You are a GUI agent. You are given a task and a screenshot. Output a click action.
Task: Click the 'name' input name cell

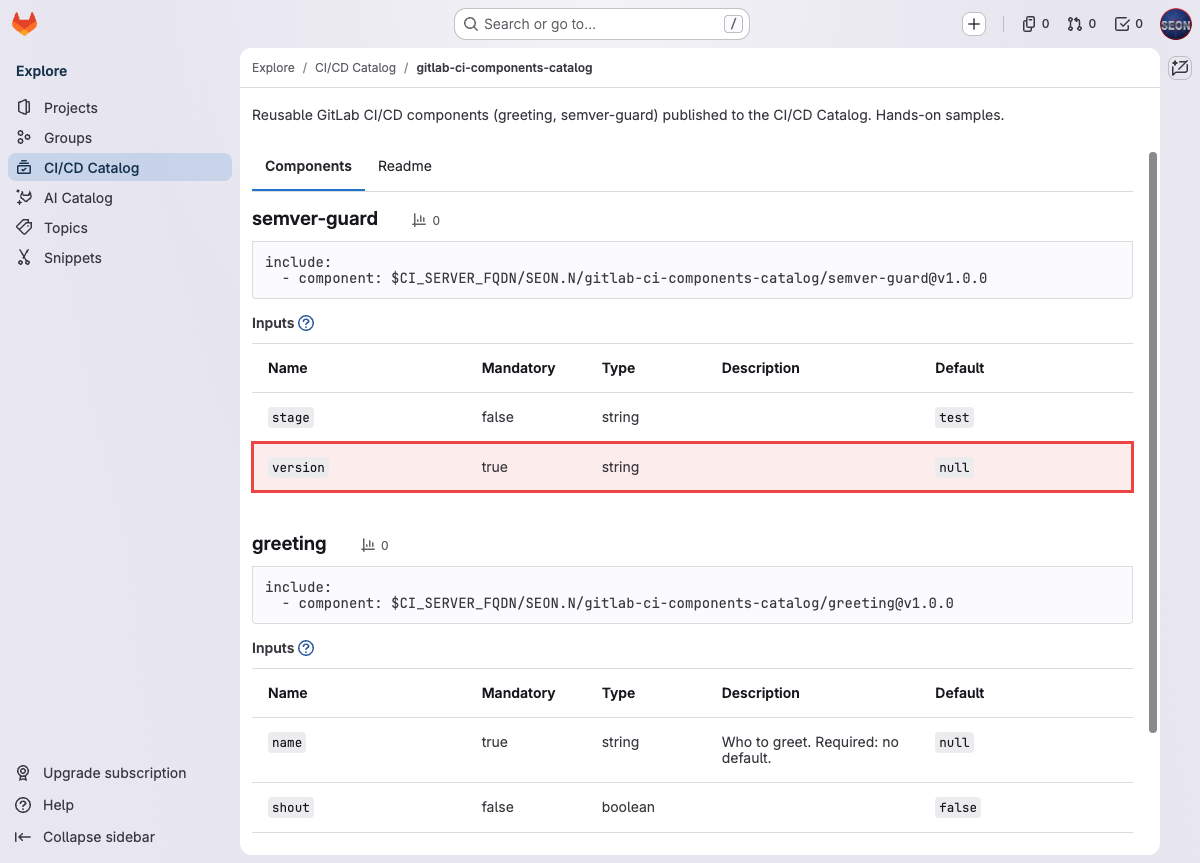(x=287, y=742)
